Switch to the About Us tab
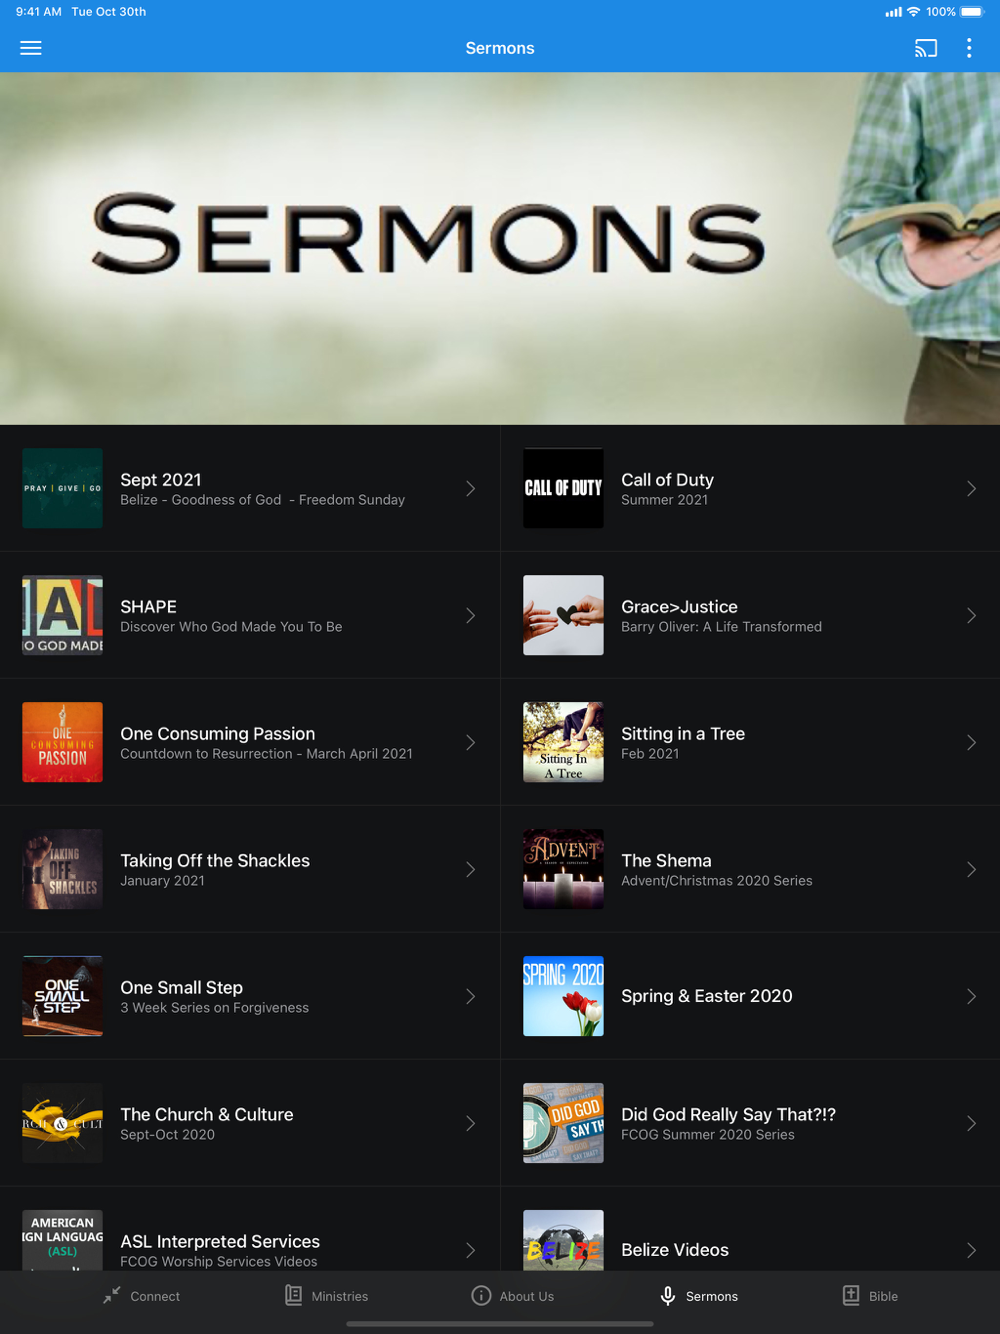The image size is (1000, 1334). [x=512, y=1296]
